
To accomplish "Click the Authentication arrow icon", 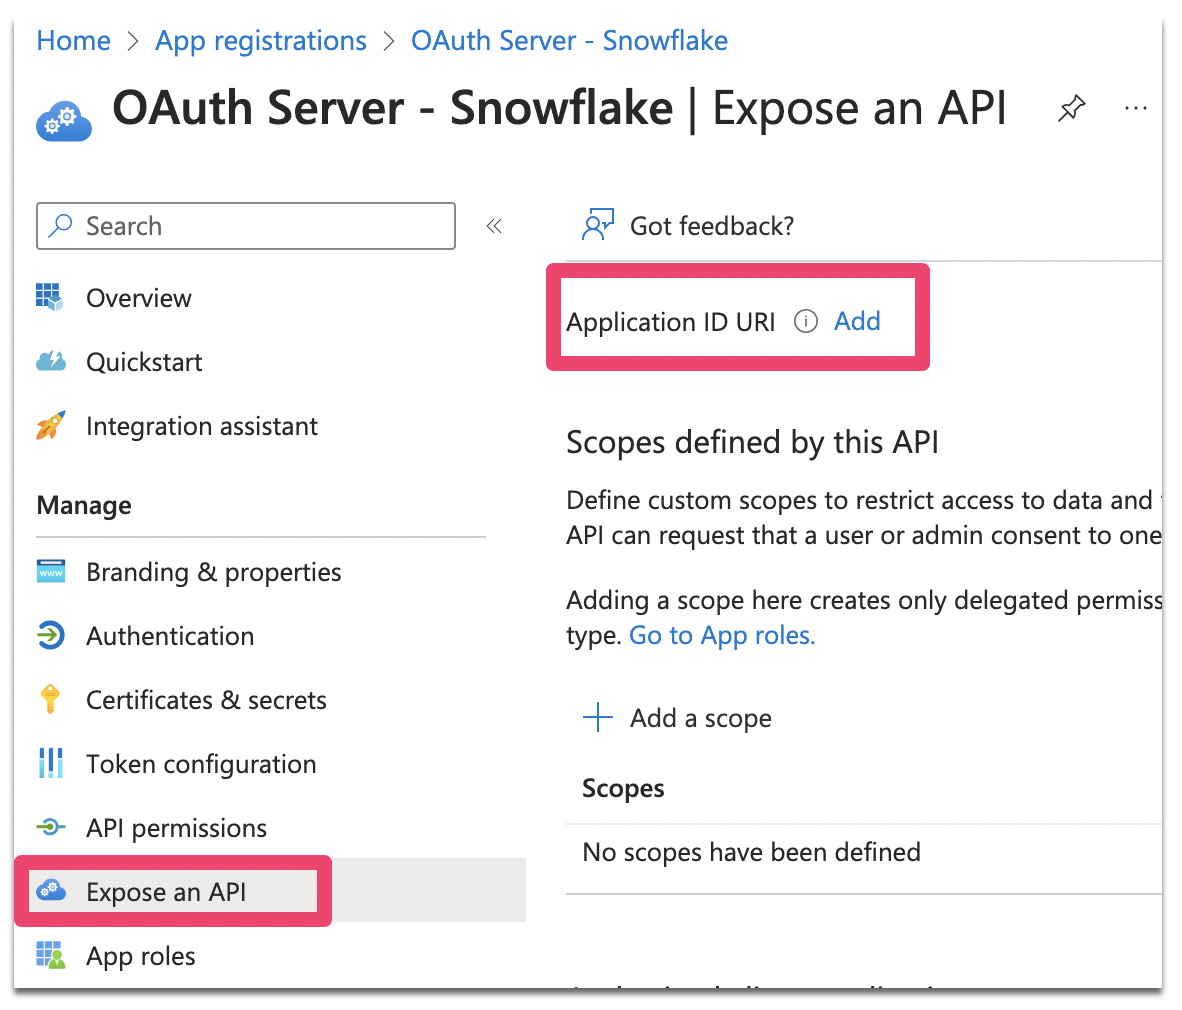I will coord(51,635).
